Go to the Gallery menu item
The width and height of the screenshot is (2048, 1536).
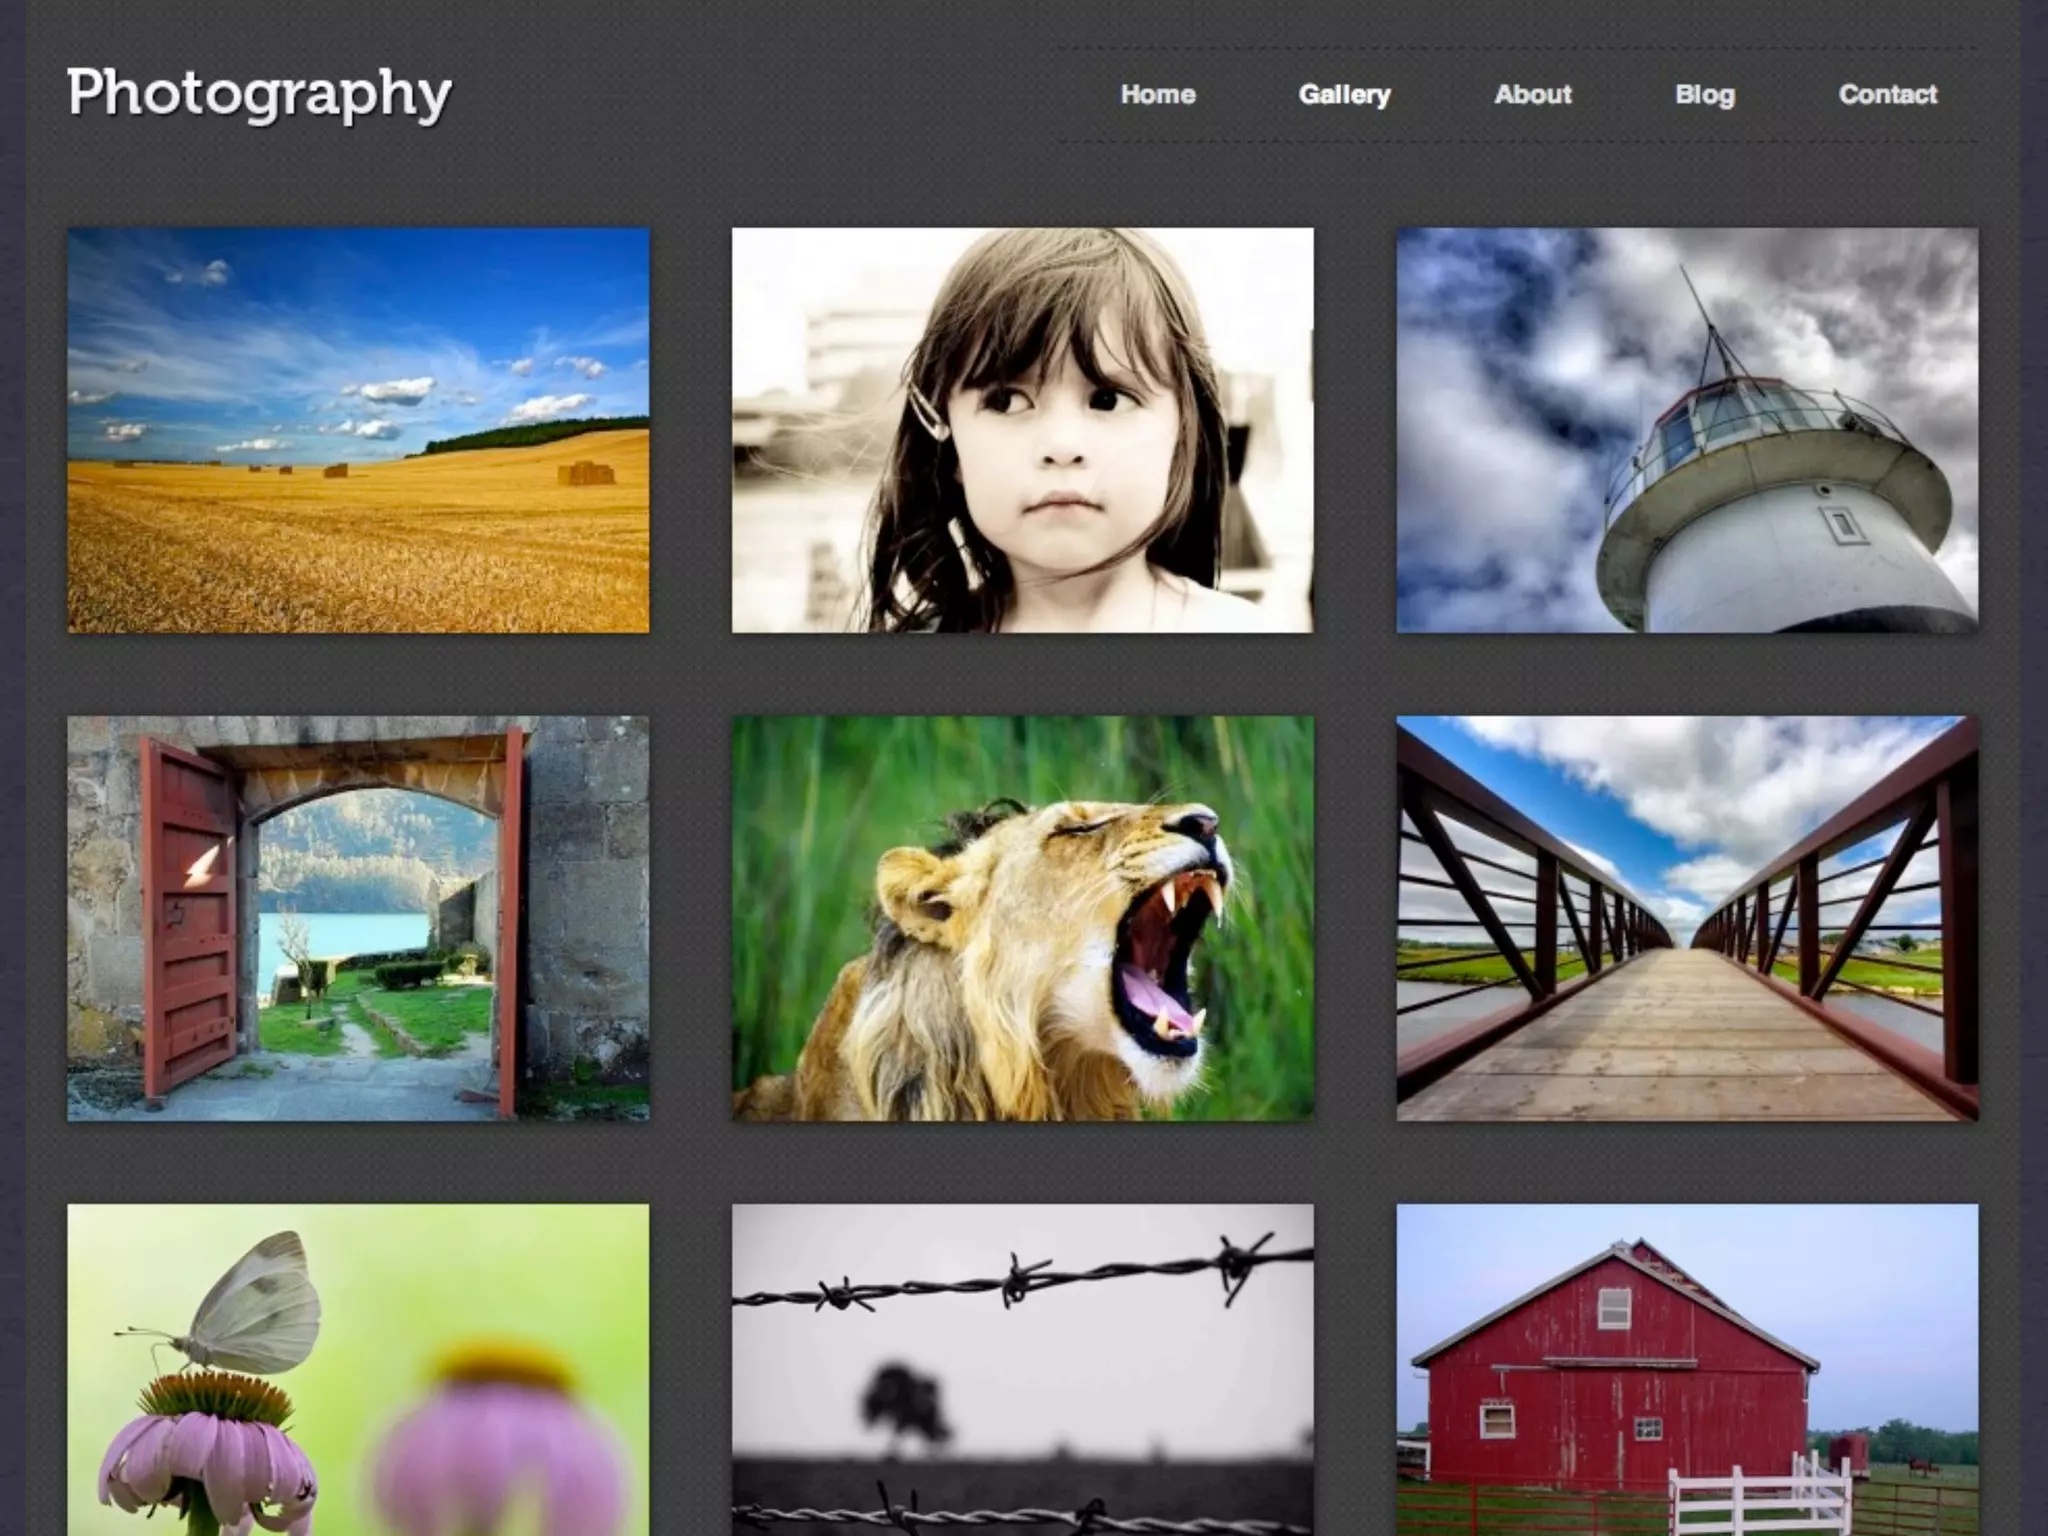1344,95
